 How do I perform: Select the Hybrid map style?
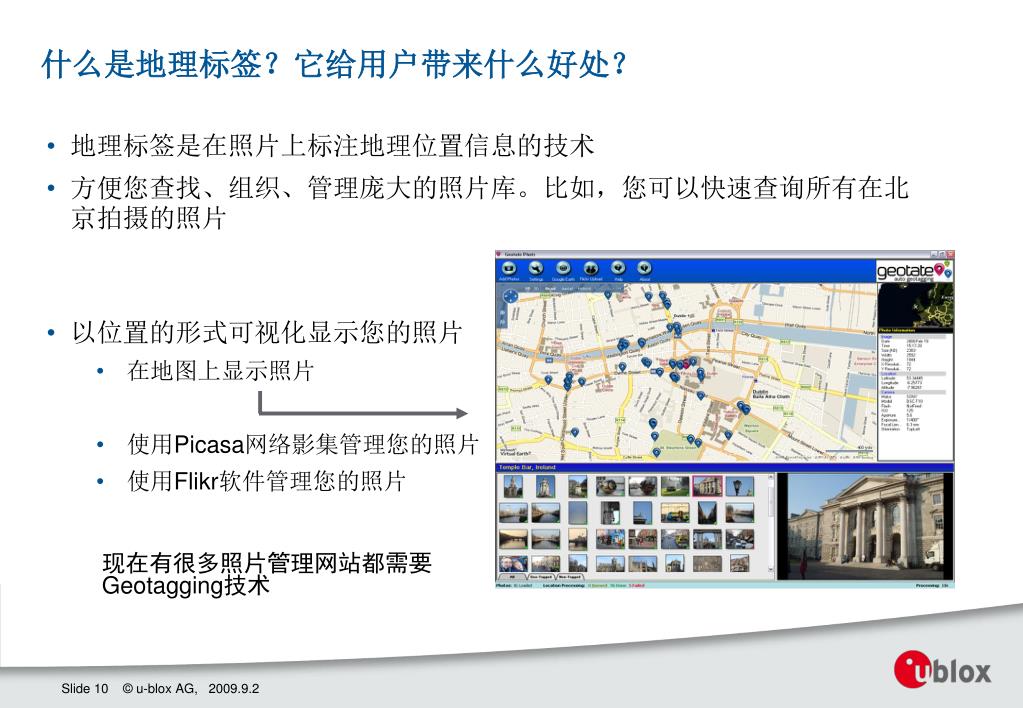(x=585, y=288)
